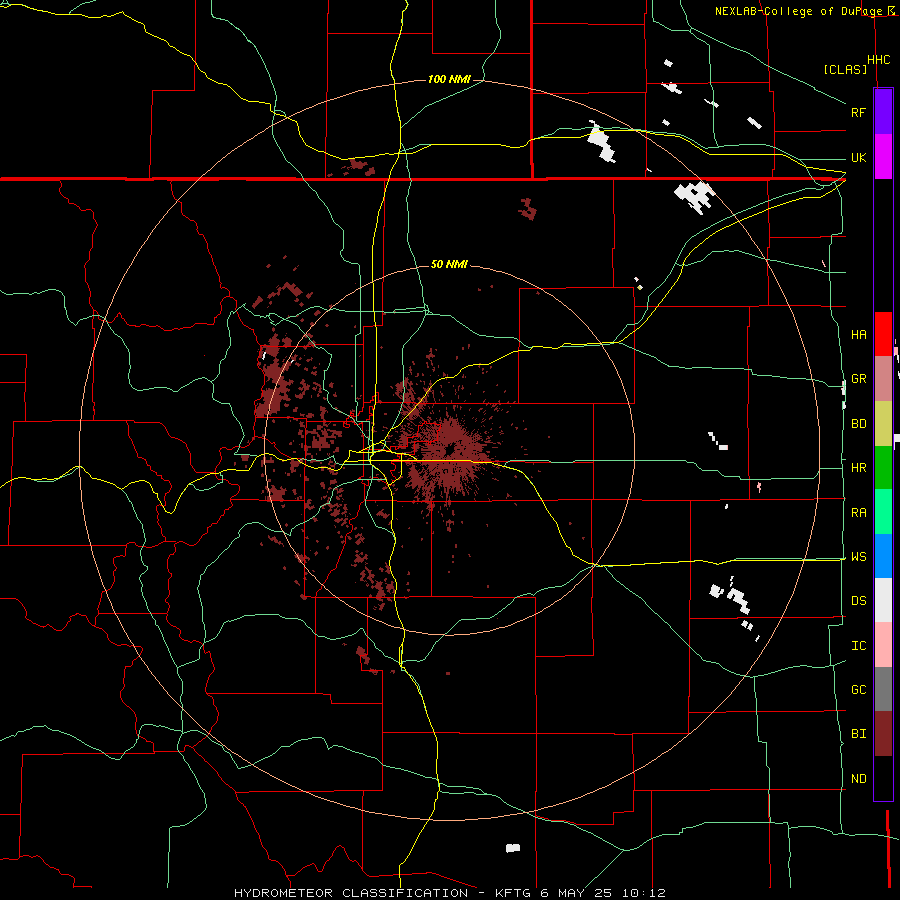Click the BI legend label

tap(858, 734)
